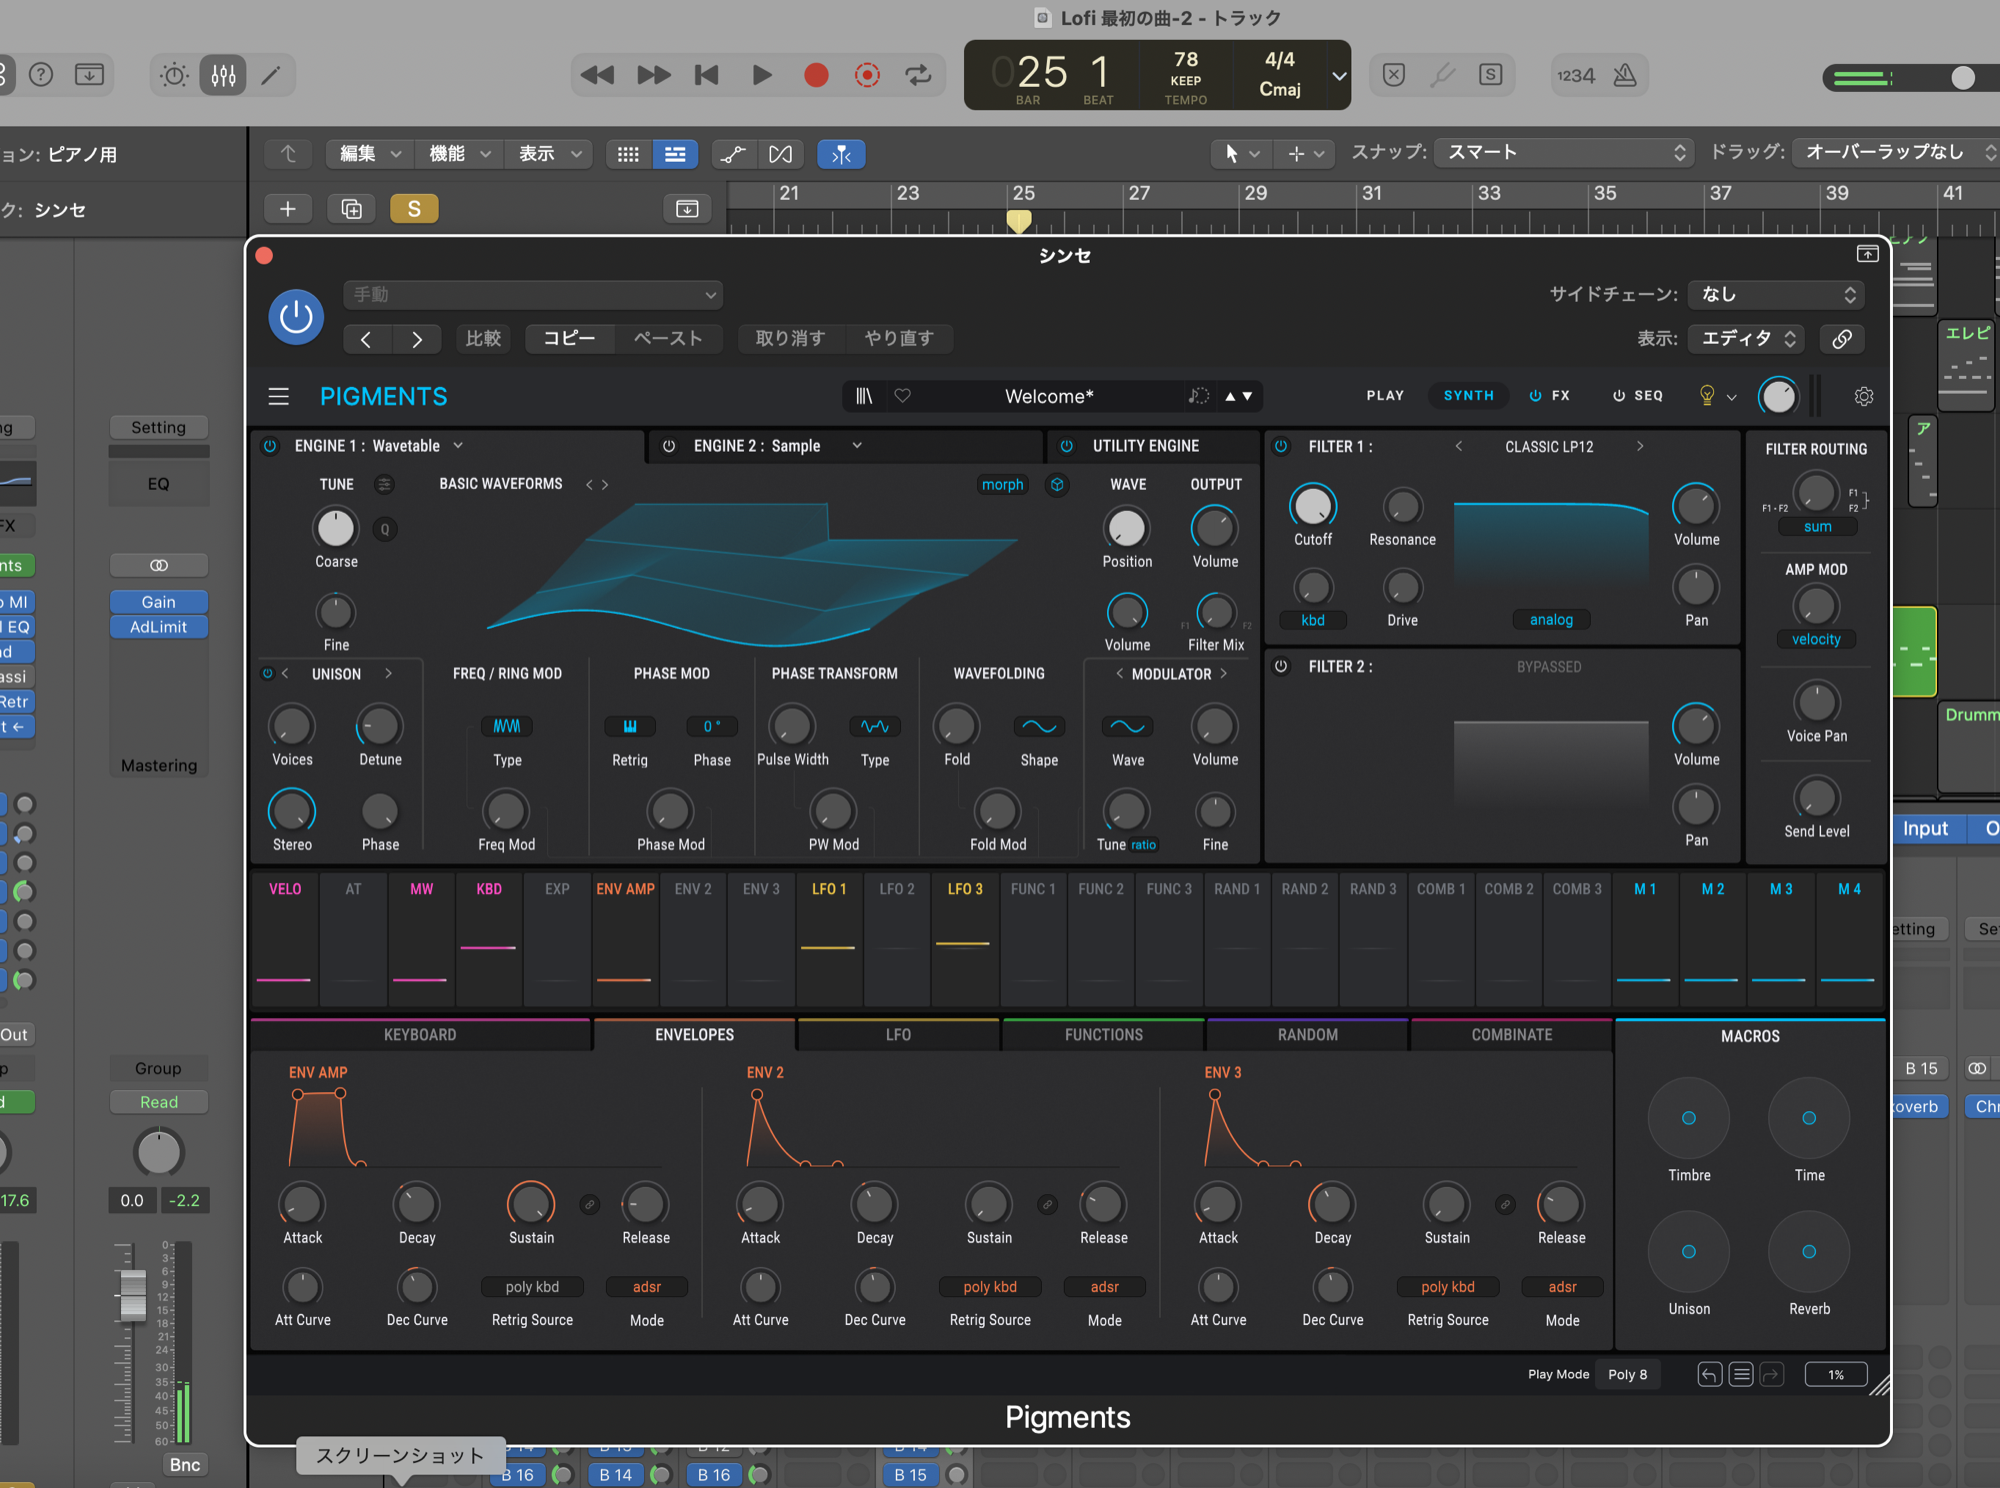The height and width of the screenshot is (1488, 2000).
Task: Toggle the cycle loop button
Action: pyautogui.click(x=918, y=75)
